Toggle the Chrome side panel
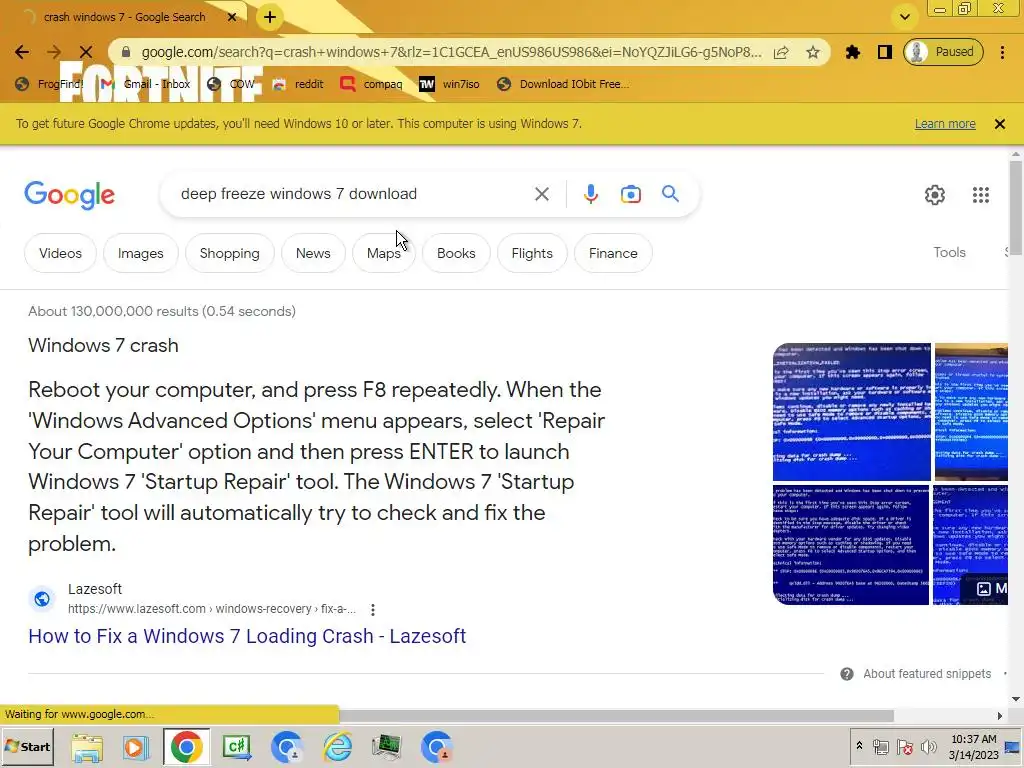The image size is (1024, 768). [885, 52]
